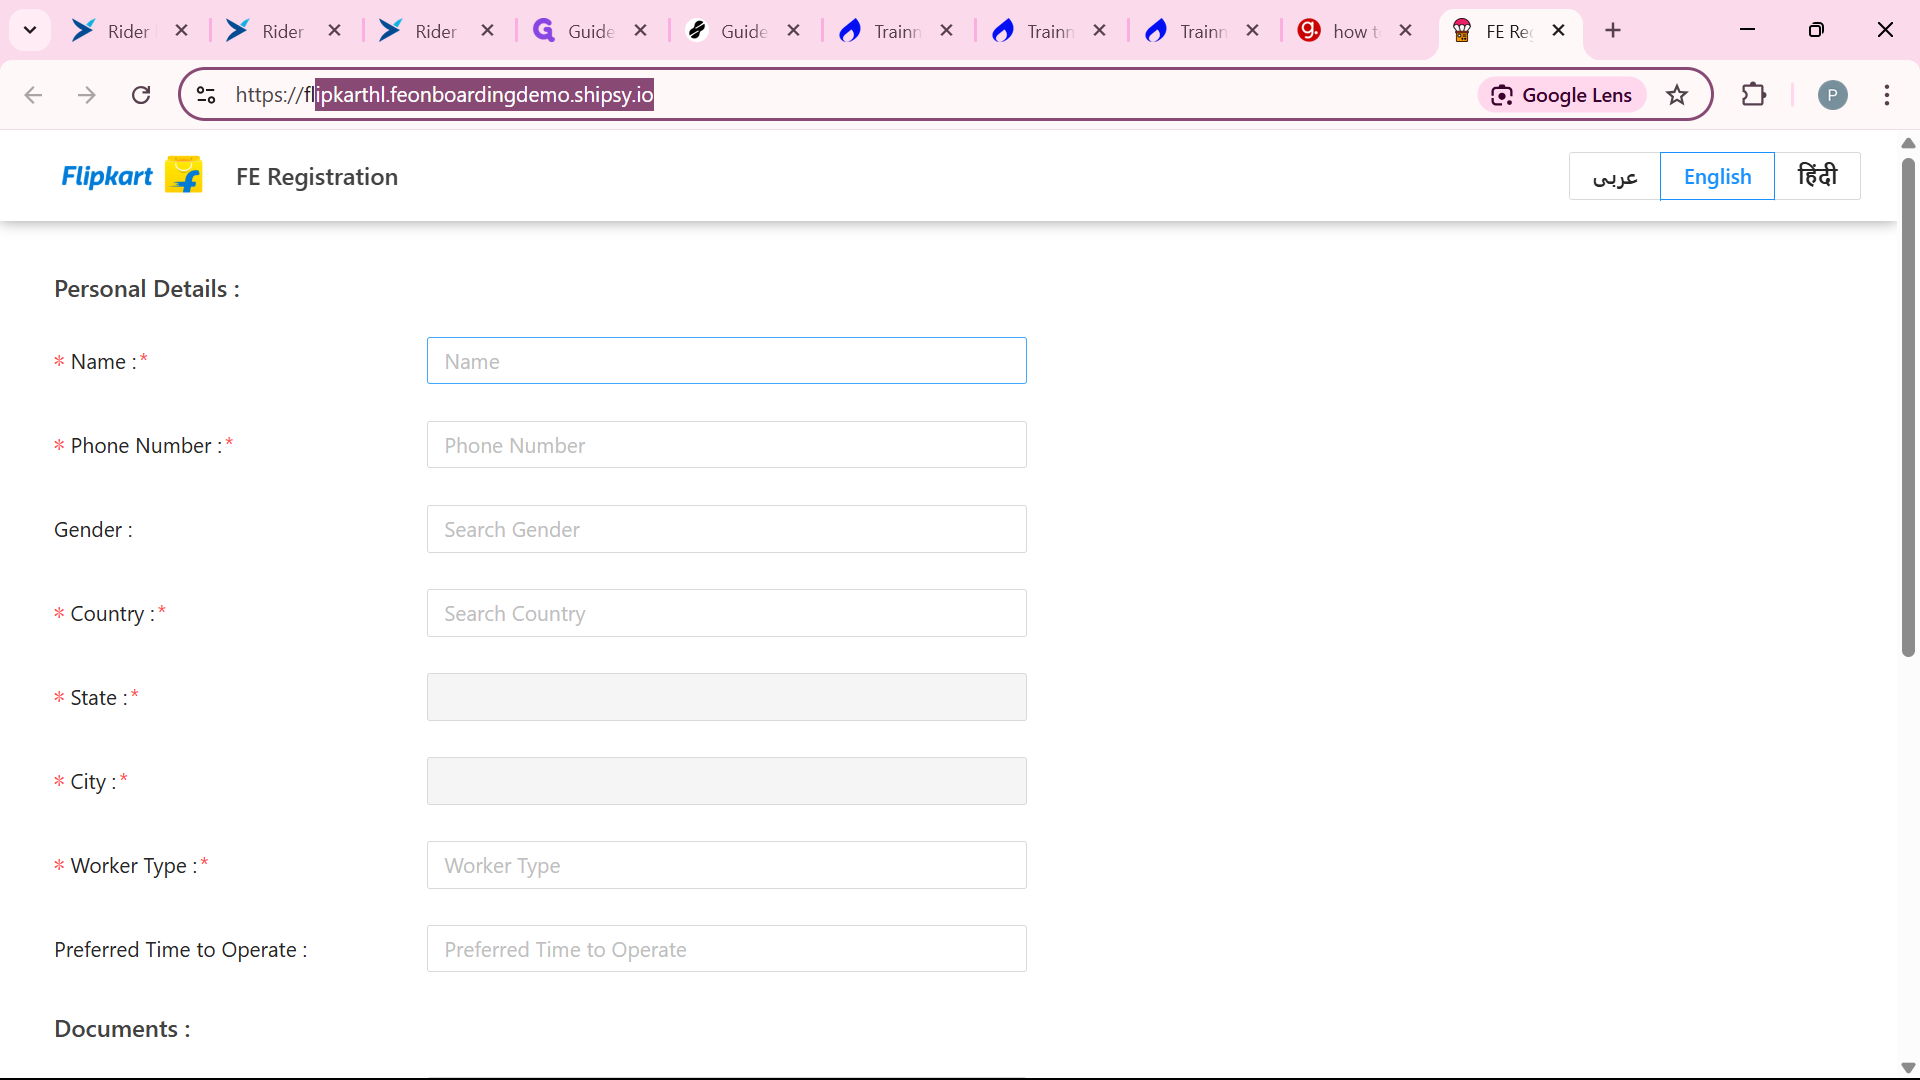Open the Search Country dropdown

click(726, 613)
